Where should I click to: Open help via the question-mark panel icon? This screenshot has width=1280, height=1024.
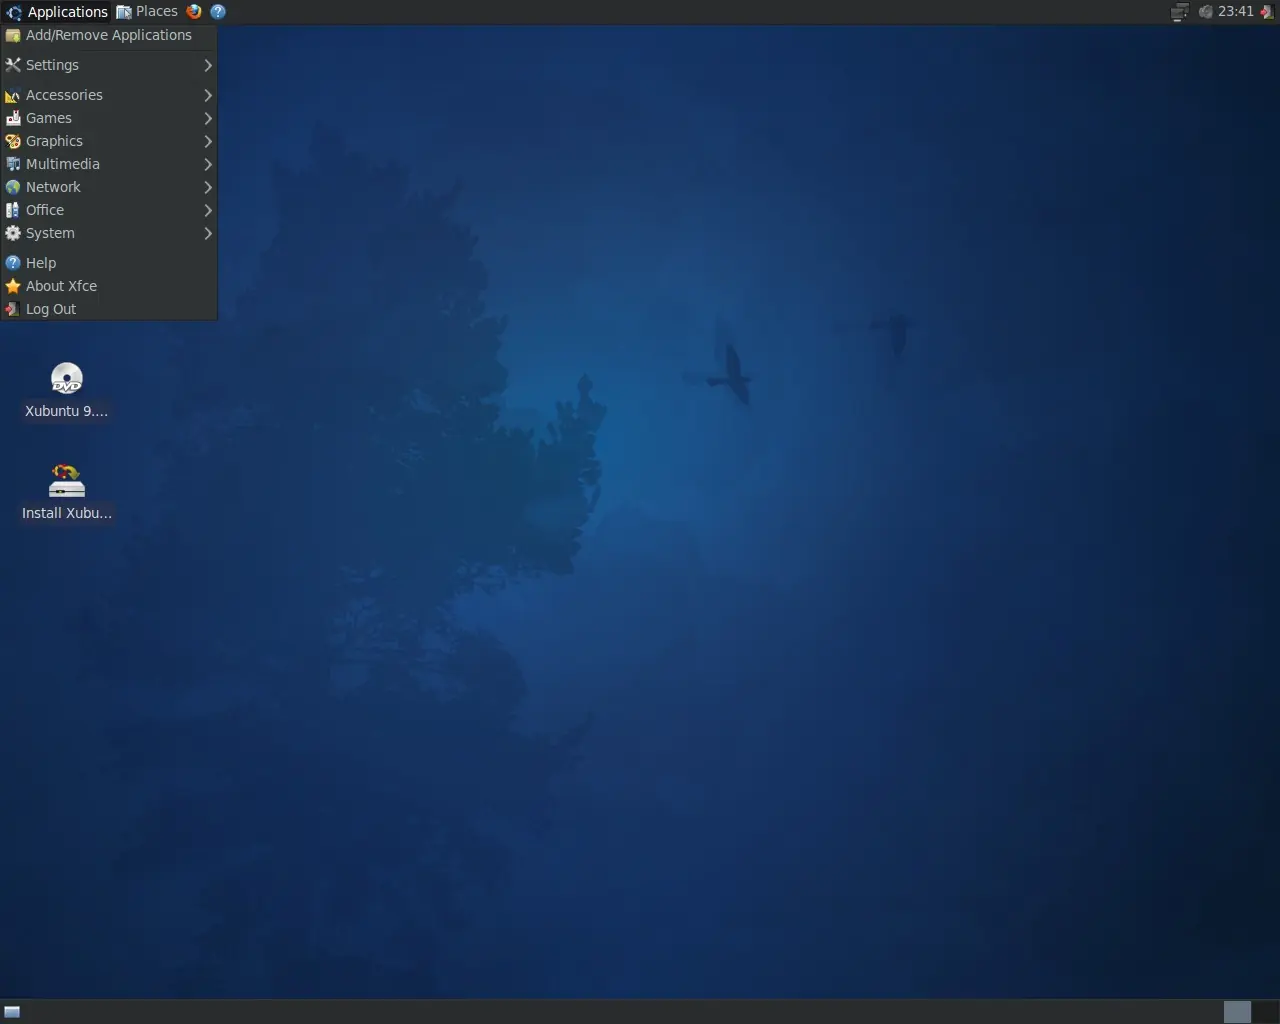pos(218,11)
